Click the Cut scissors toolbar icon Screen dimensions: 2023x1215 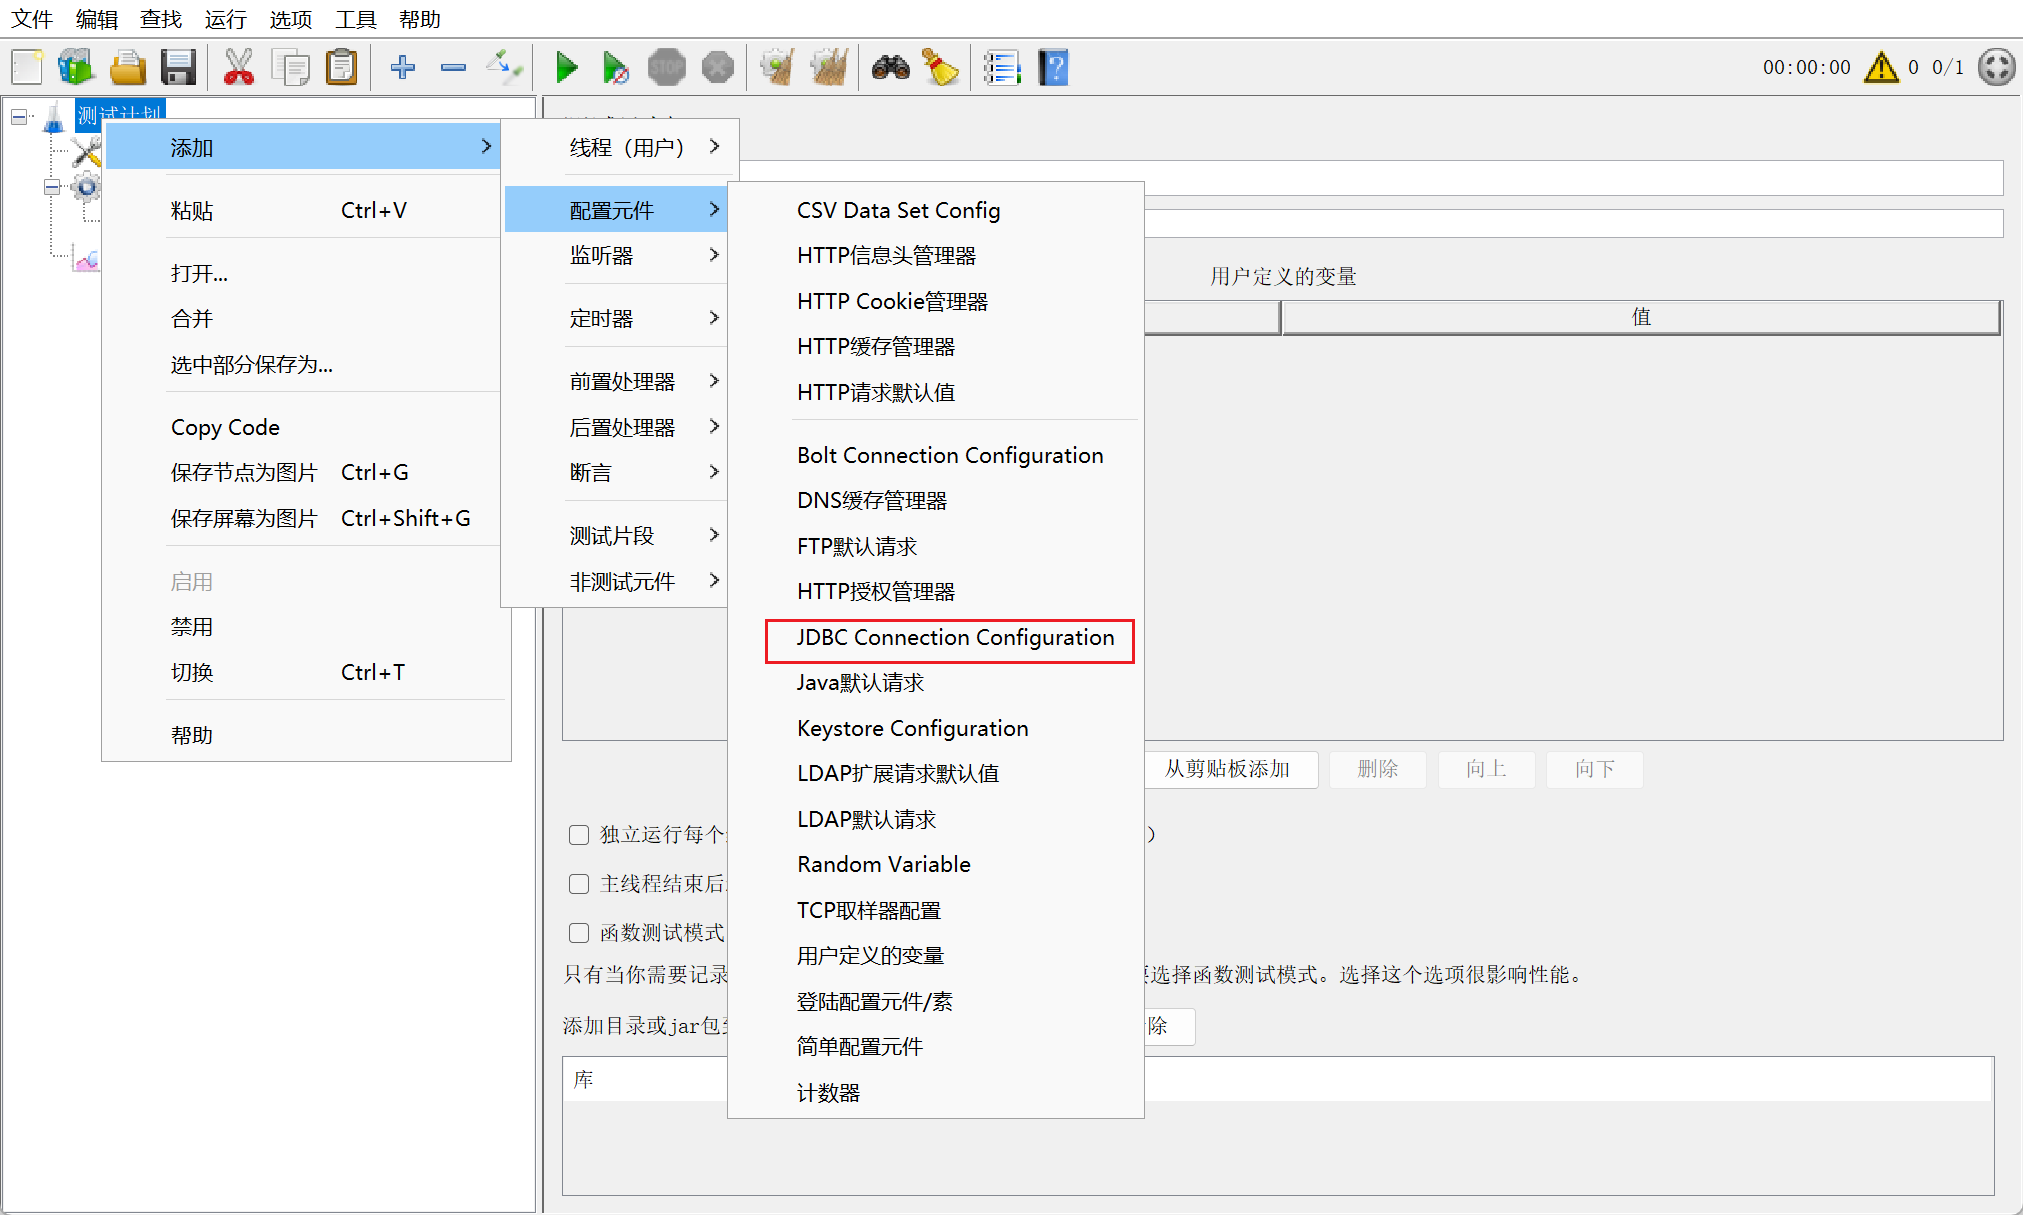click(238, 68)
